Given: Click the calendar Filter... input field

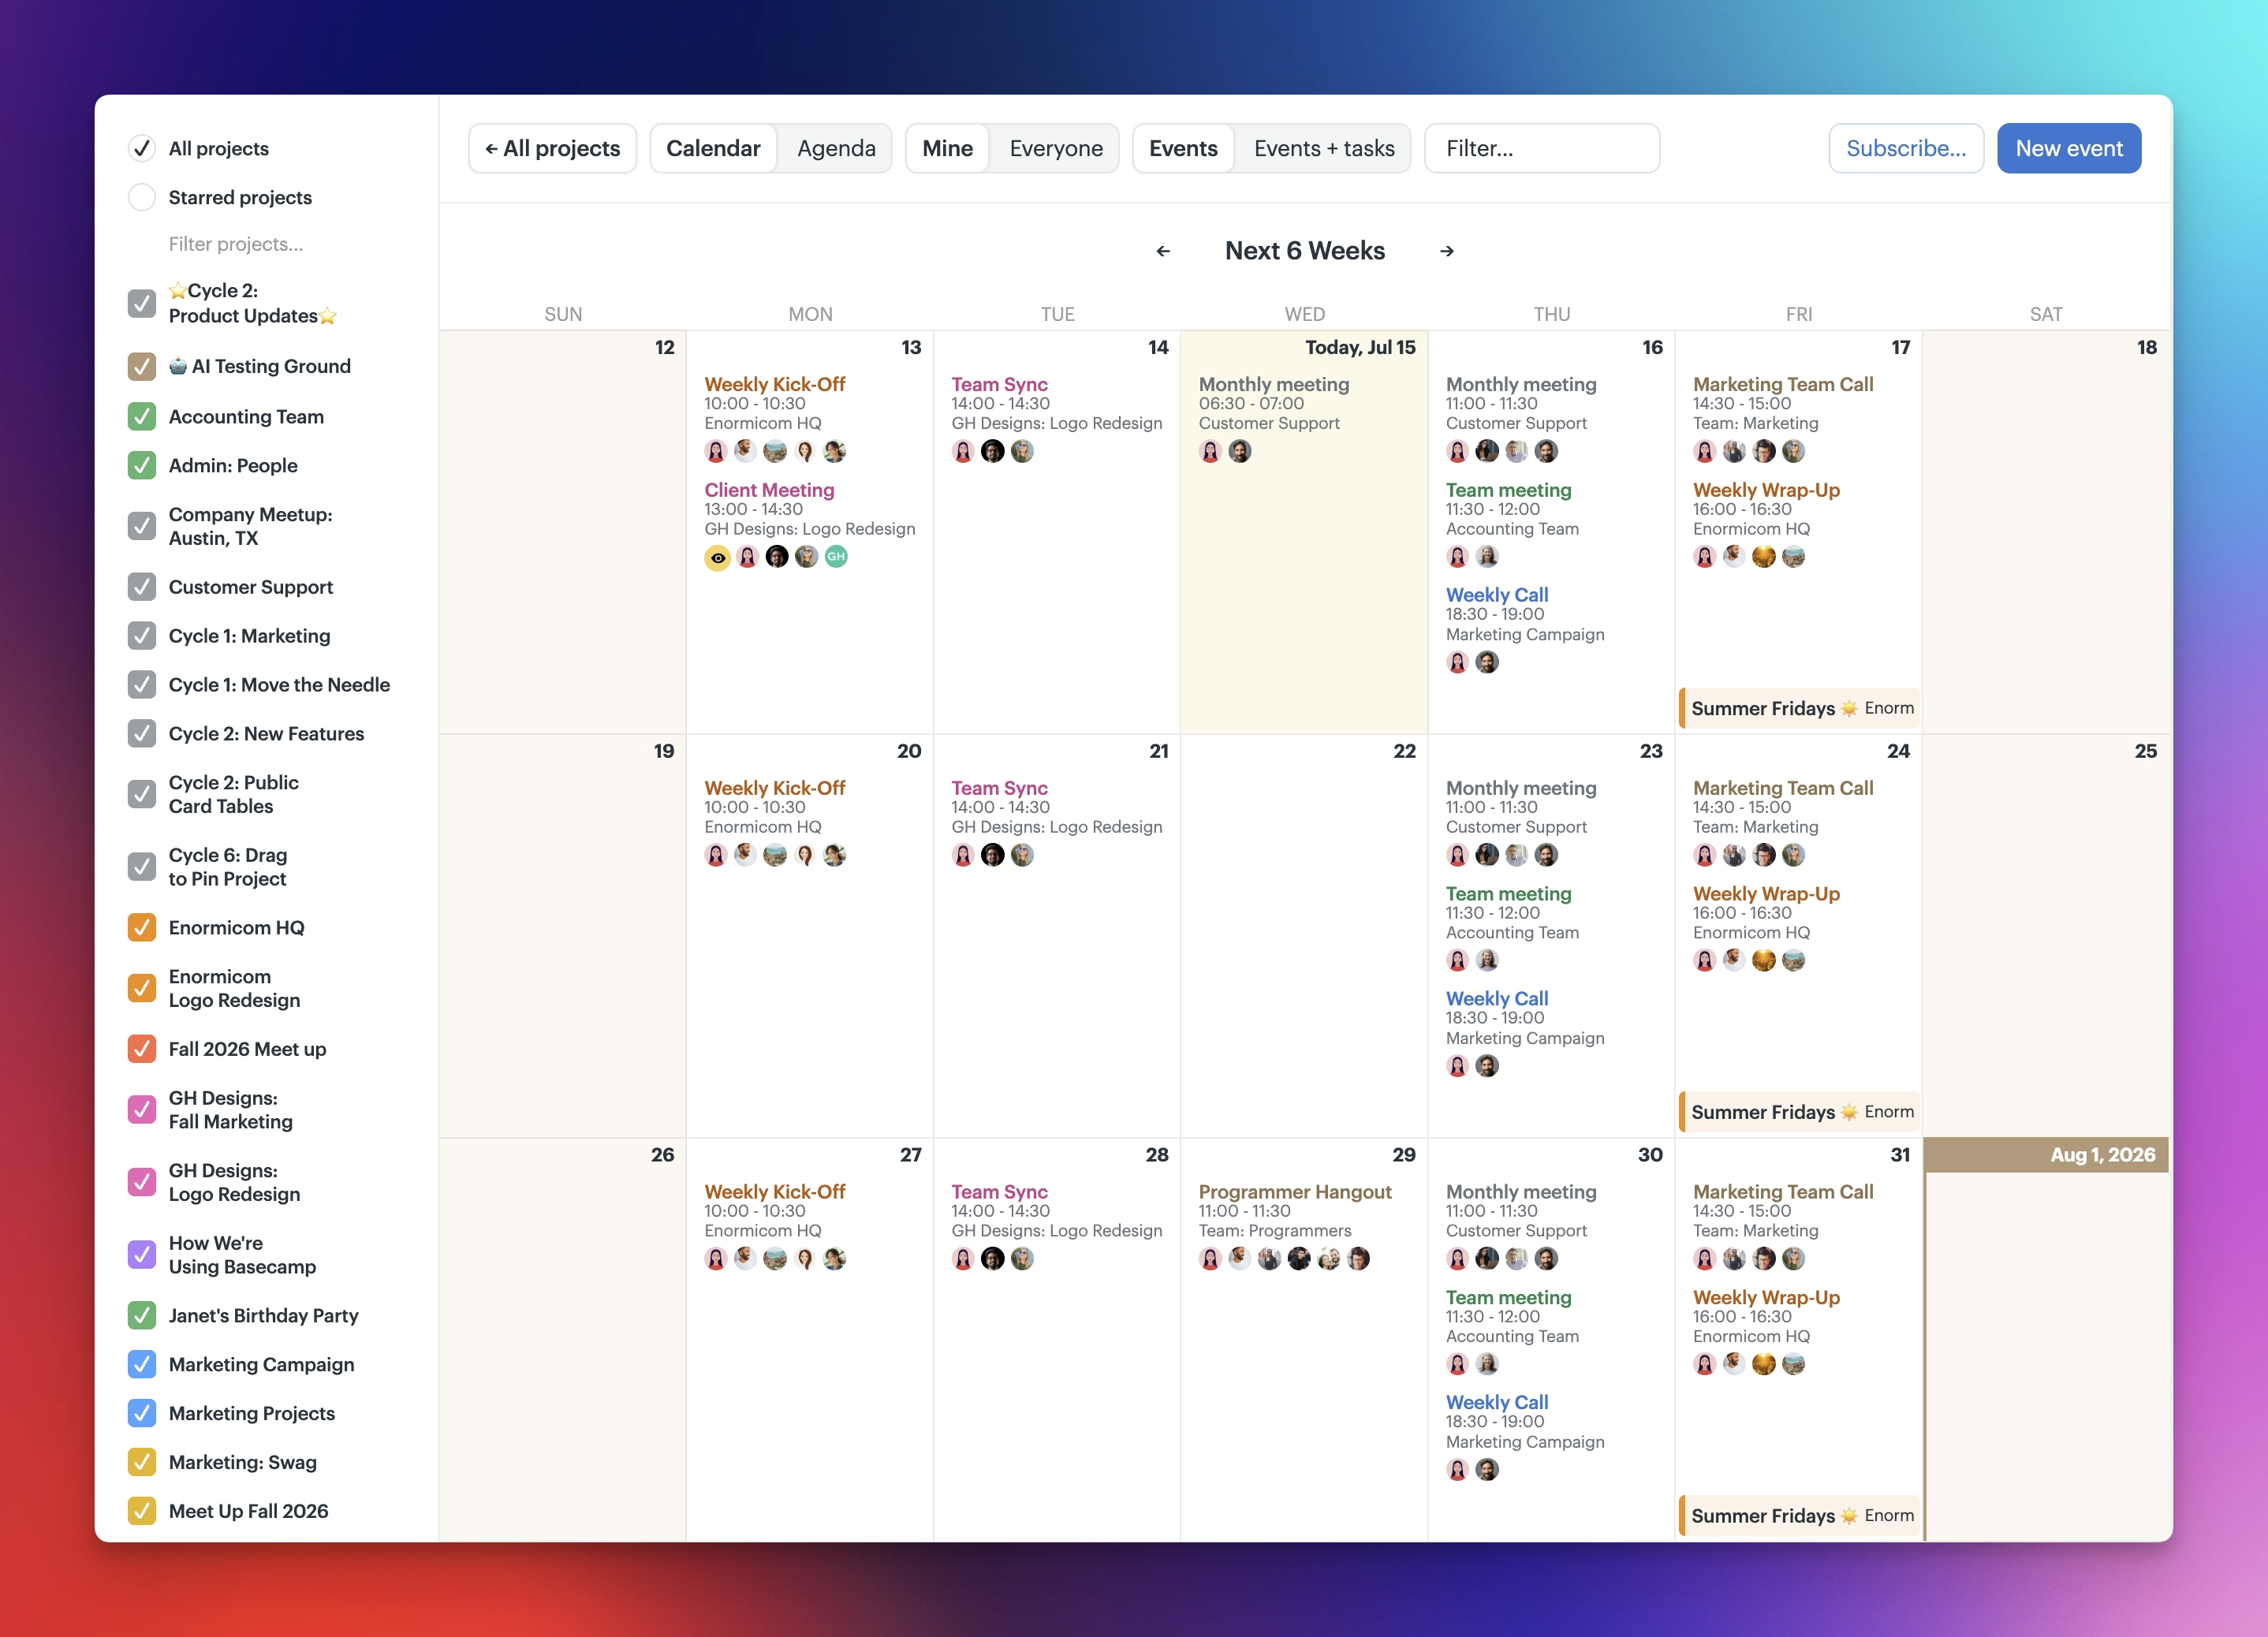Looking at the screenshot, I should pyautogui.click(x=1542, y=148).
